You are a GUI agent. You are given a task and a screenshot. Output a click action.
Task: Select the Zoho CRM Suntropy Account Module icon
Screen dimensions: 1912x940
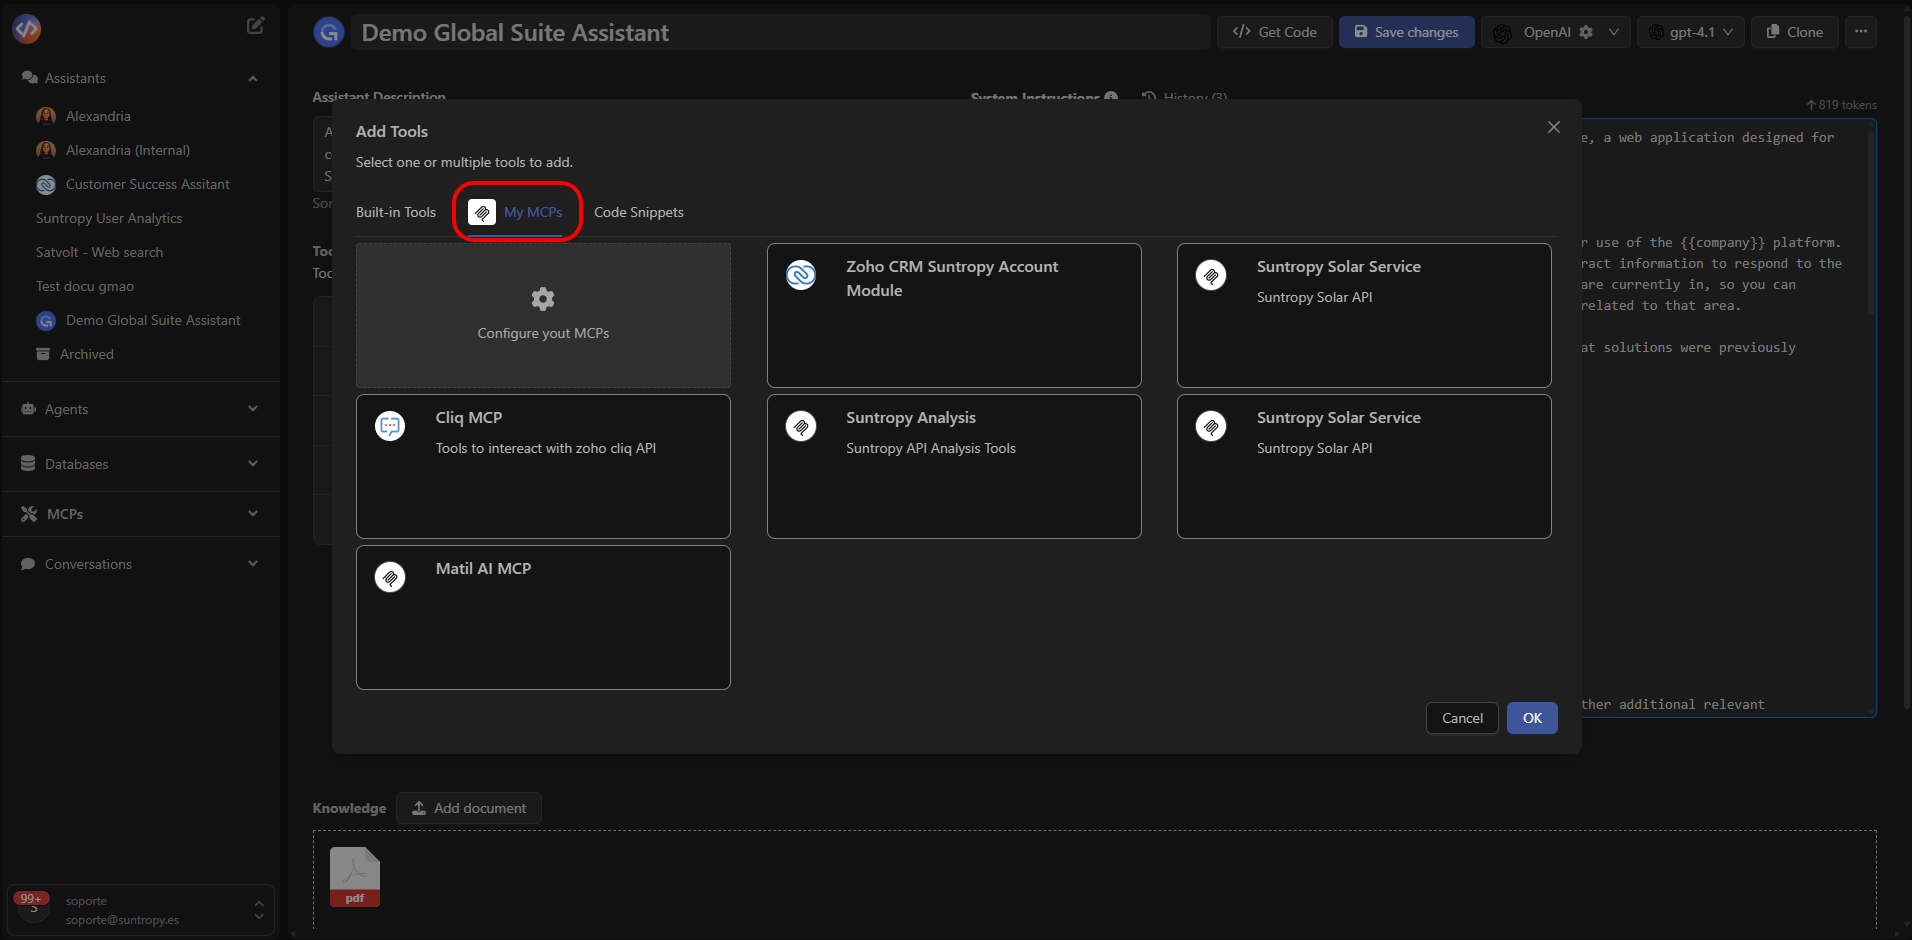pyautogui.click(x=801, y=275)
